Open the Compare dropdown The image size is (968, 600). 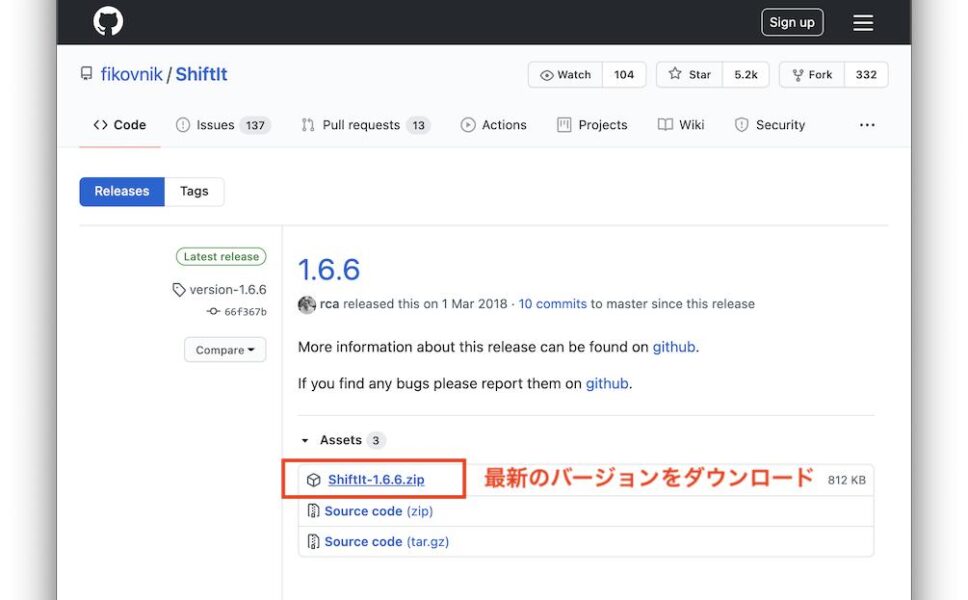click(x=224, y=350)
